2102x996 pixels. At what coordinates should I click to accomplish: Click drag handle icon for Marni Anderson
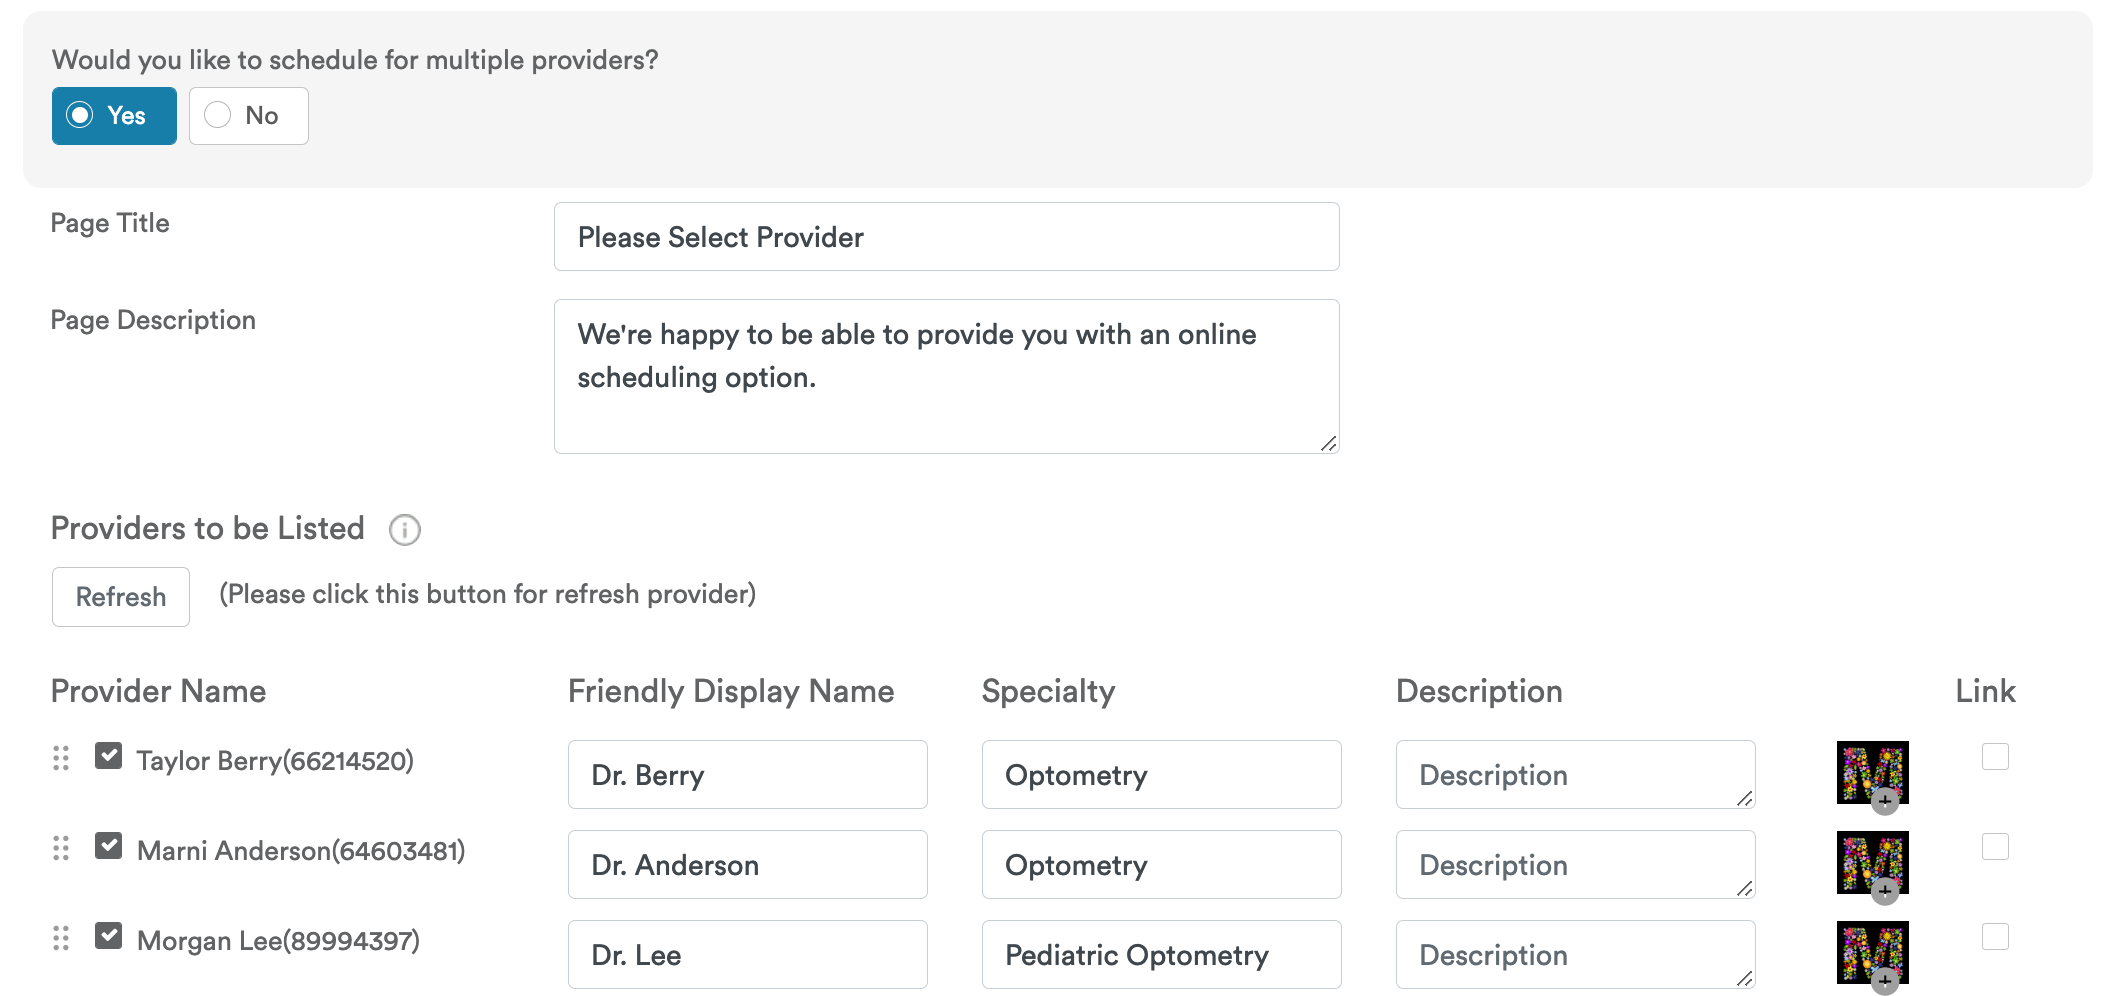tap(61, 849)
